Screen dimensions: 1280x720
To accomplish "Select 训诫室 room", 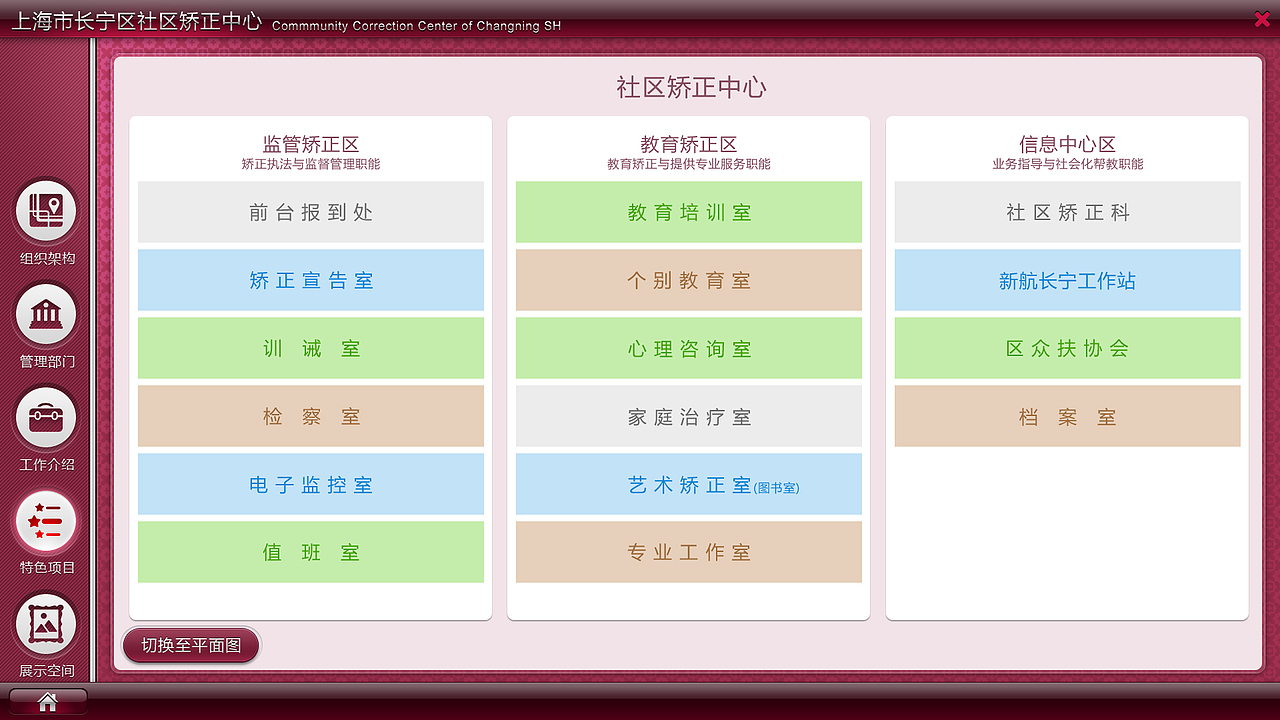I will 311,348.
